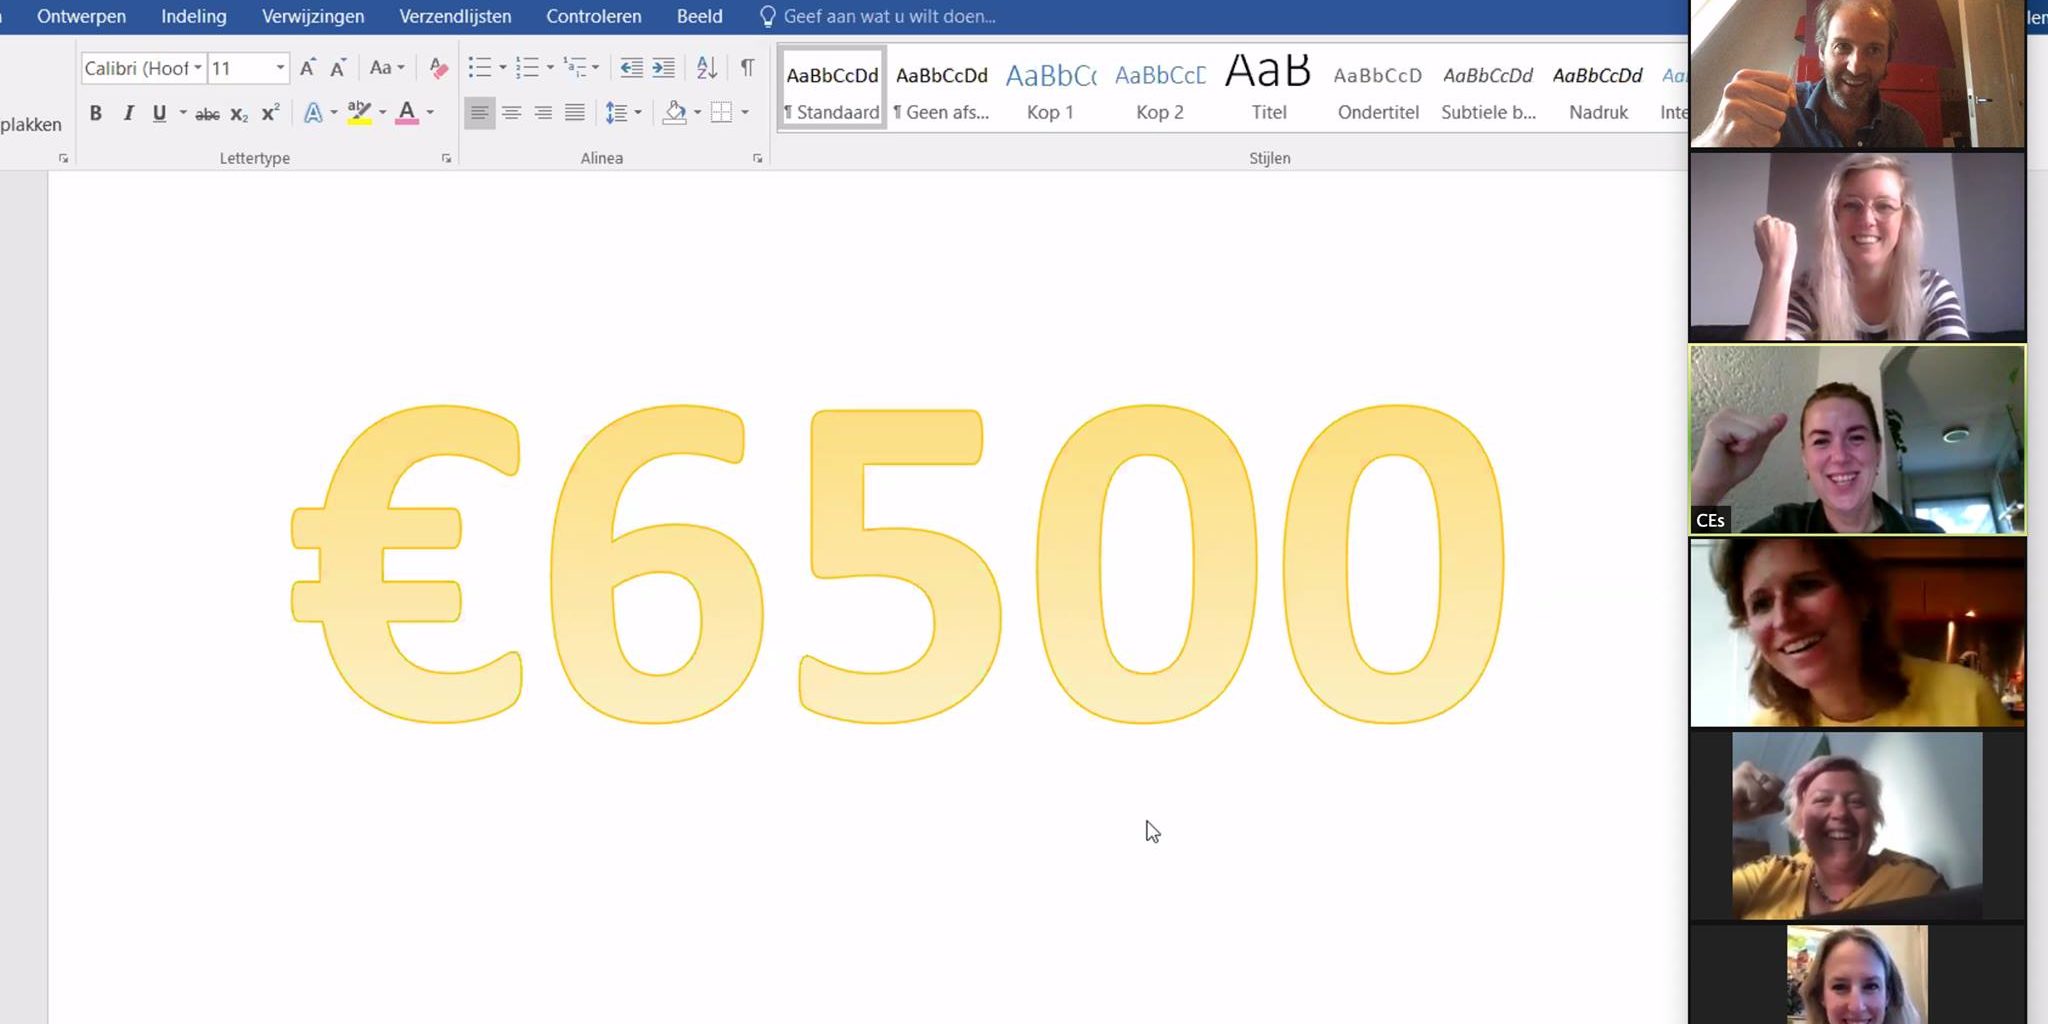The width and height of the screenshot is (2048, 1024).
Task: Apply the yellow text highlight color
Action: pos(359,113)
